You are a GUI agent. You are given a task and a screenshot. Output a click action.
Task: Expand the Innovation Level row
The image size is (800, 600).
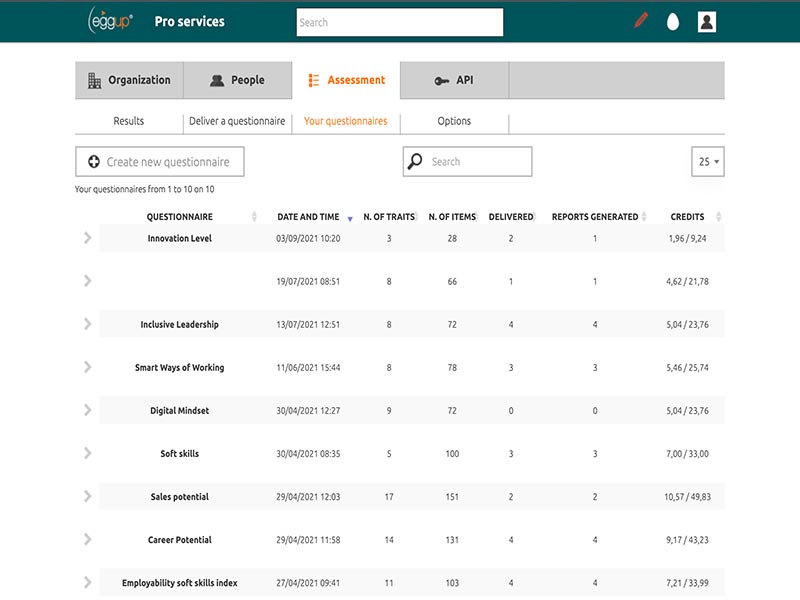(88, 238)
